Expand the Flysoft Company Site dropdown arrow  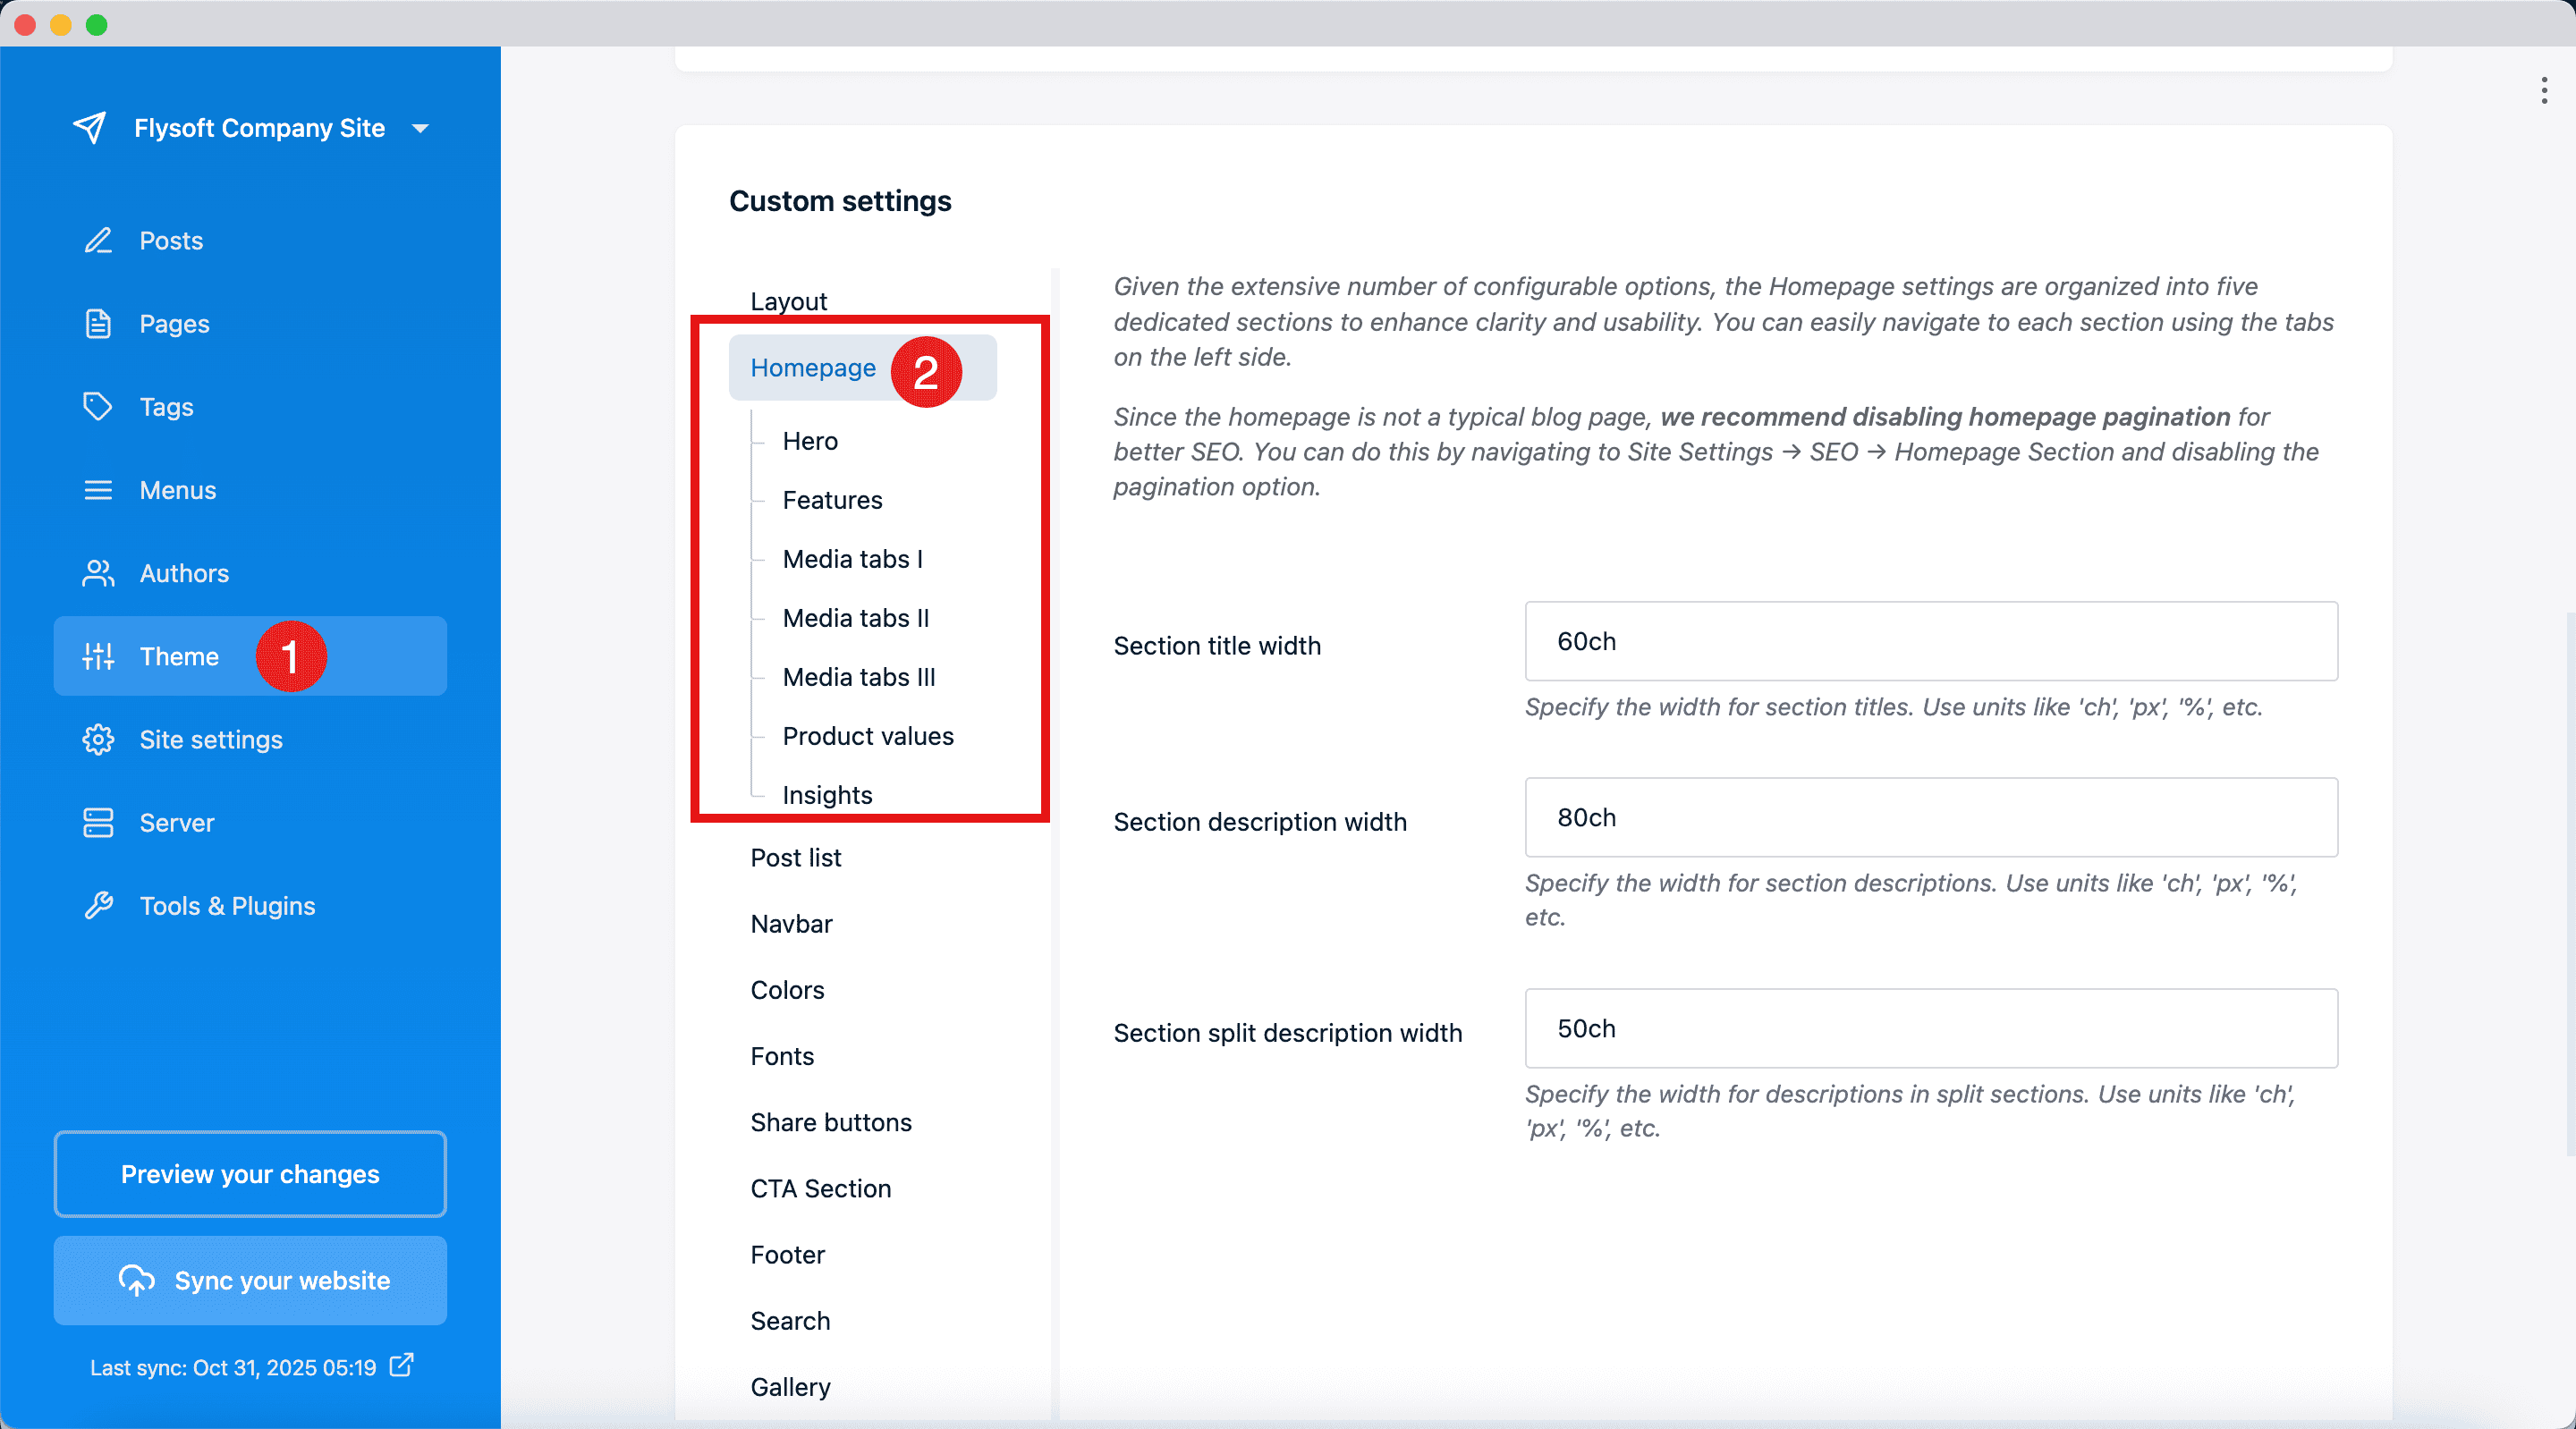click(421, 129)
